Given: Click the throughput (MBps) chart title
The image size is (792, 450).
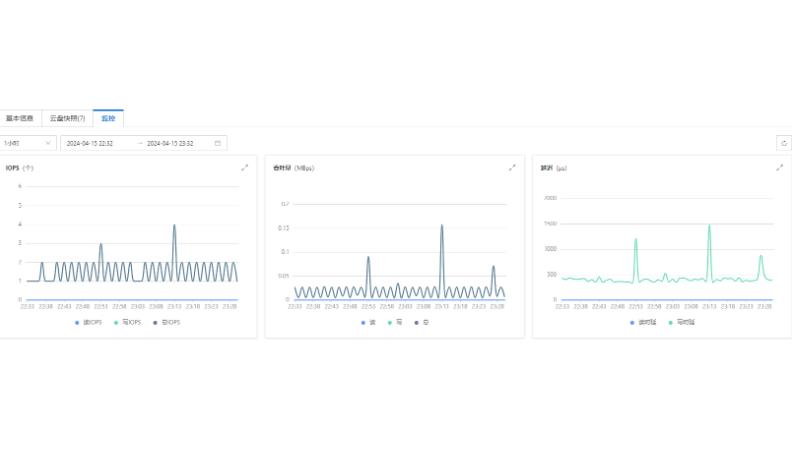Looking at the screenshot, I should 293,168.
